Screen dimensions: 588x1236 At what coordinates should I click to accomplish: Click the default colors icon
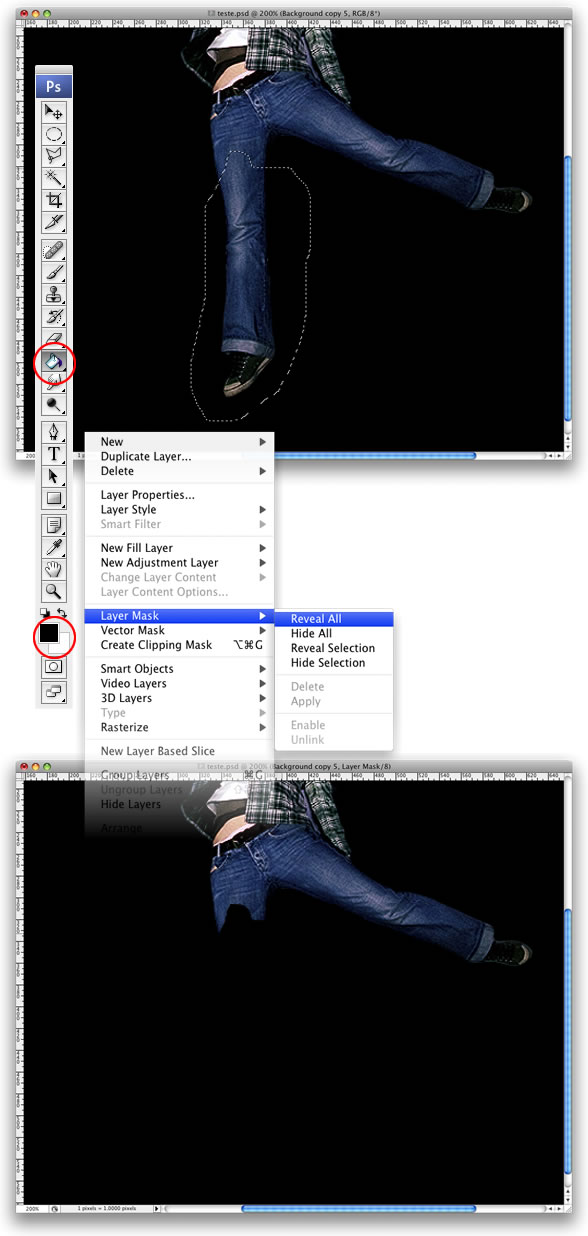click(x=45, y=612)
